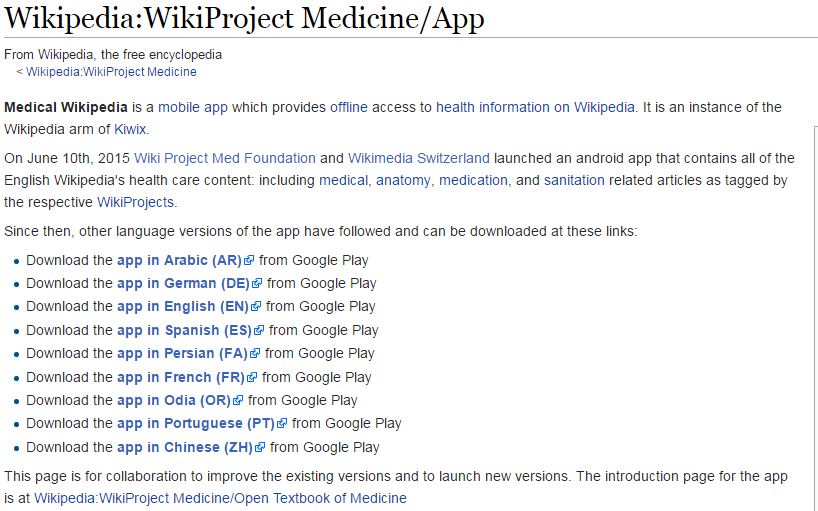Open the Kiwix link
The height and width of the screenshot is (511, 818).
[130, 129]
